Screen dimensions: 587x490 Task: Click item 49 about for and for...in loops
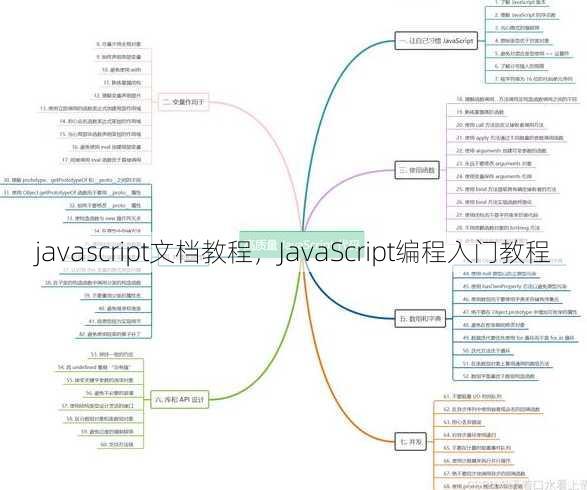tap(518, 338)
